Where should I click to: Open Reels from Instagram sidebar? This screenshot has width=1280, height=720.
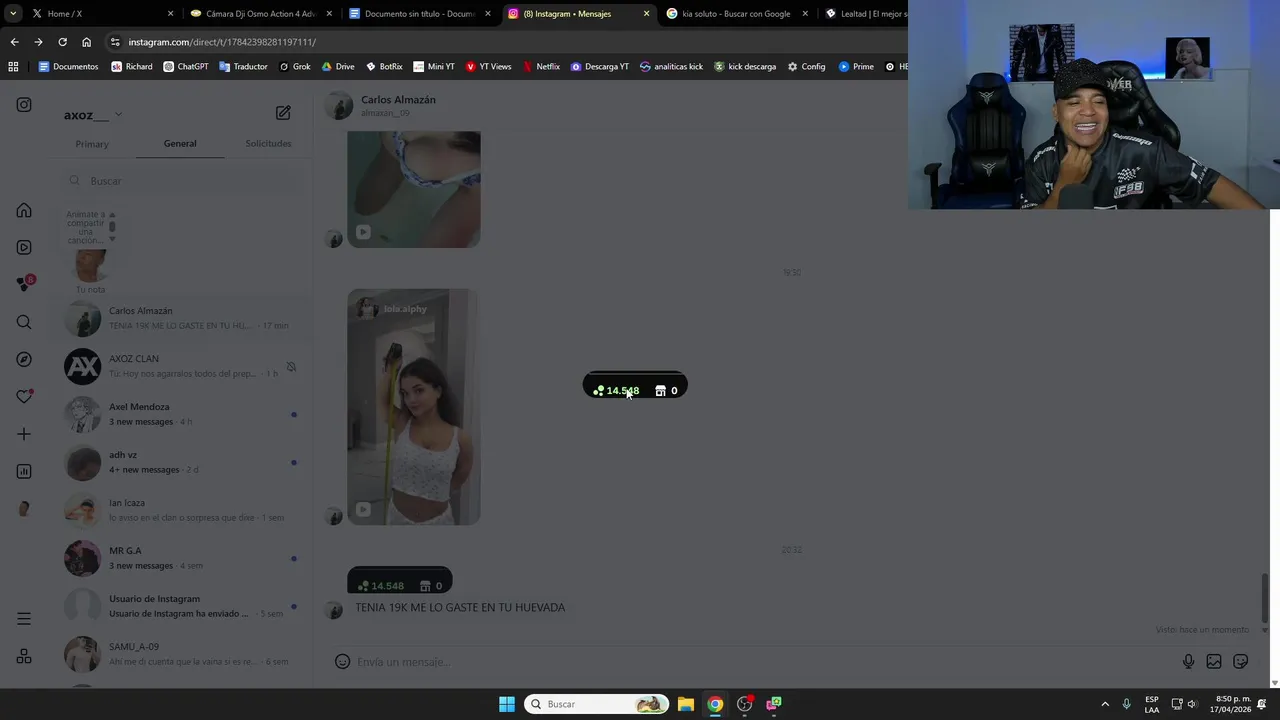(24, 247)
